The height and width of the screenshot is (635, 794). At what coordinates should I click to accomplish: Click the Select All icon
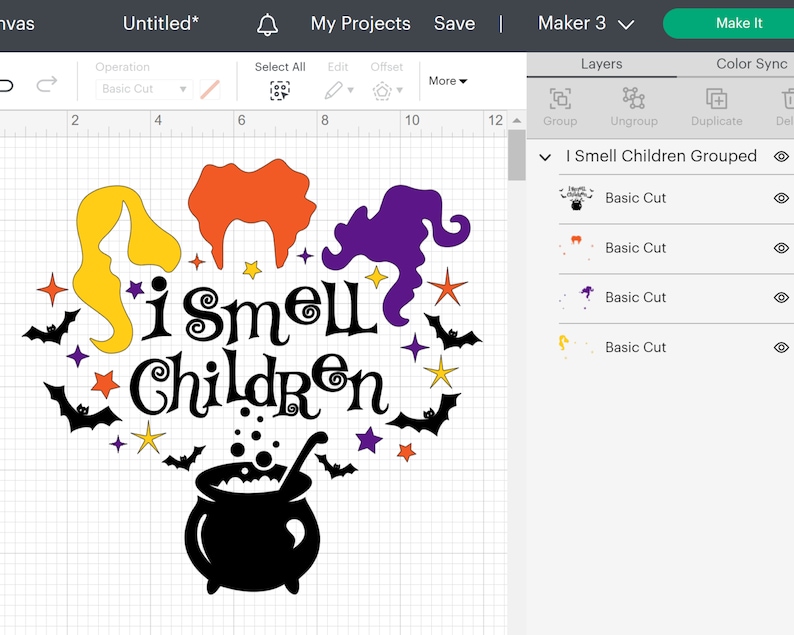280,91
